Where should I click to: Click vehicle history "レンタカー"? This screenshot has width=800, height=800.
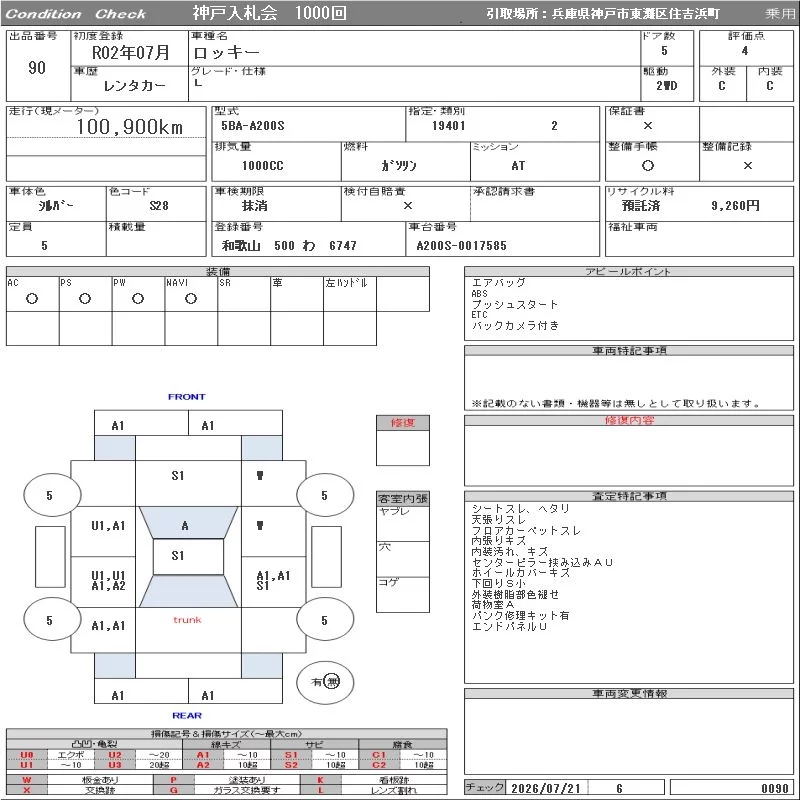click(134, 85)
